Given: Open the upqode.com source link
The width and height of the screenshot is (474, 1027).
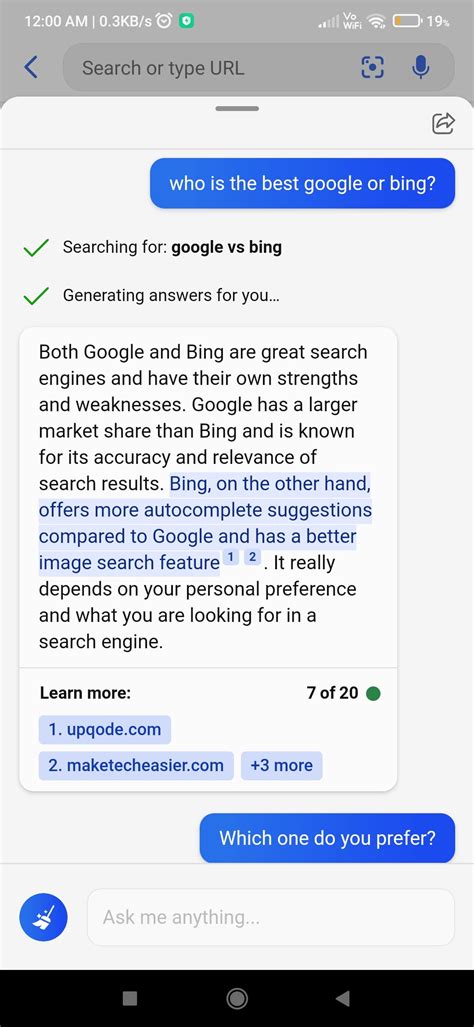Looking at the screenshot, I should (x=105, y=730).
